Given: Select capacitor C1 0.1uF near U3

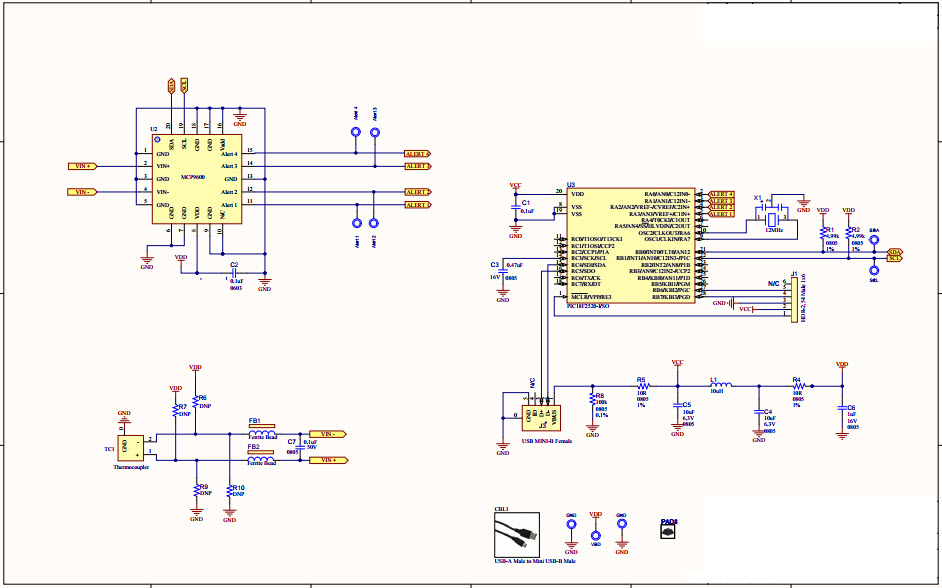Looking at the screenshot, I should point(518,208).
